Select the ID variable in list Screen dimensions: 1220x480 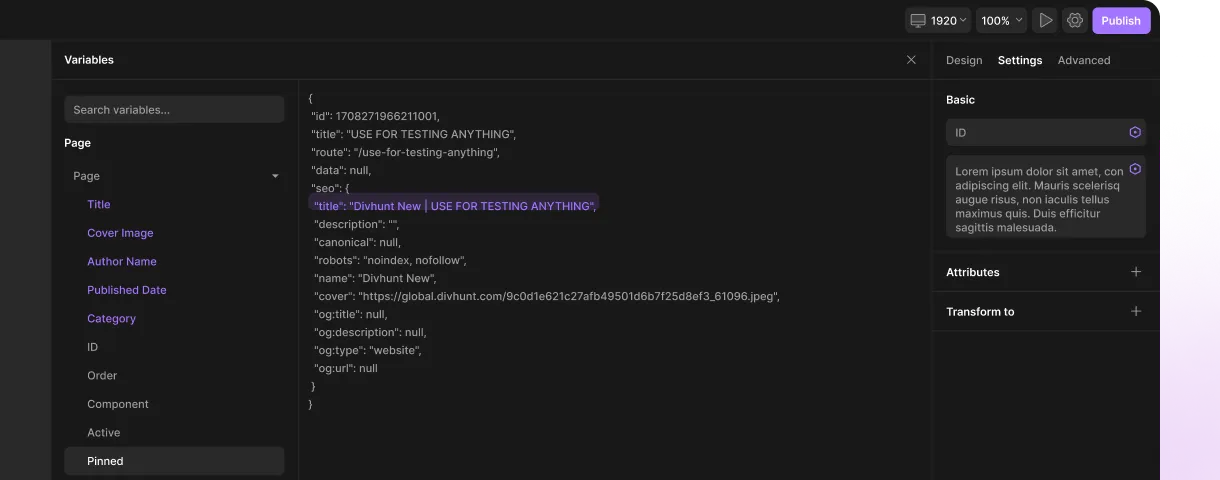(92, 347)
